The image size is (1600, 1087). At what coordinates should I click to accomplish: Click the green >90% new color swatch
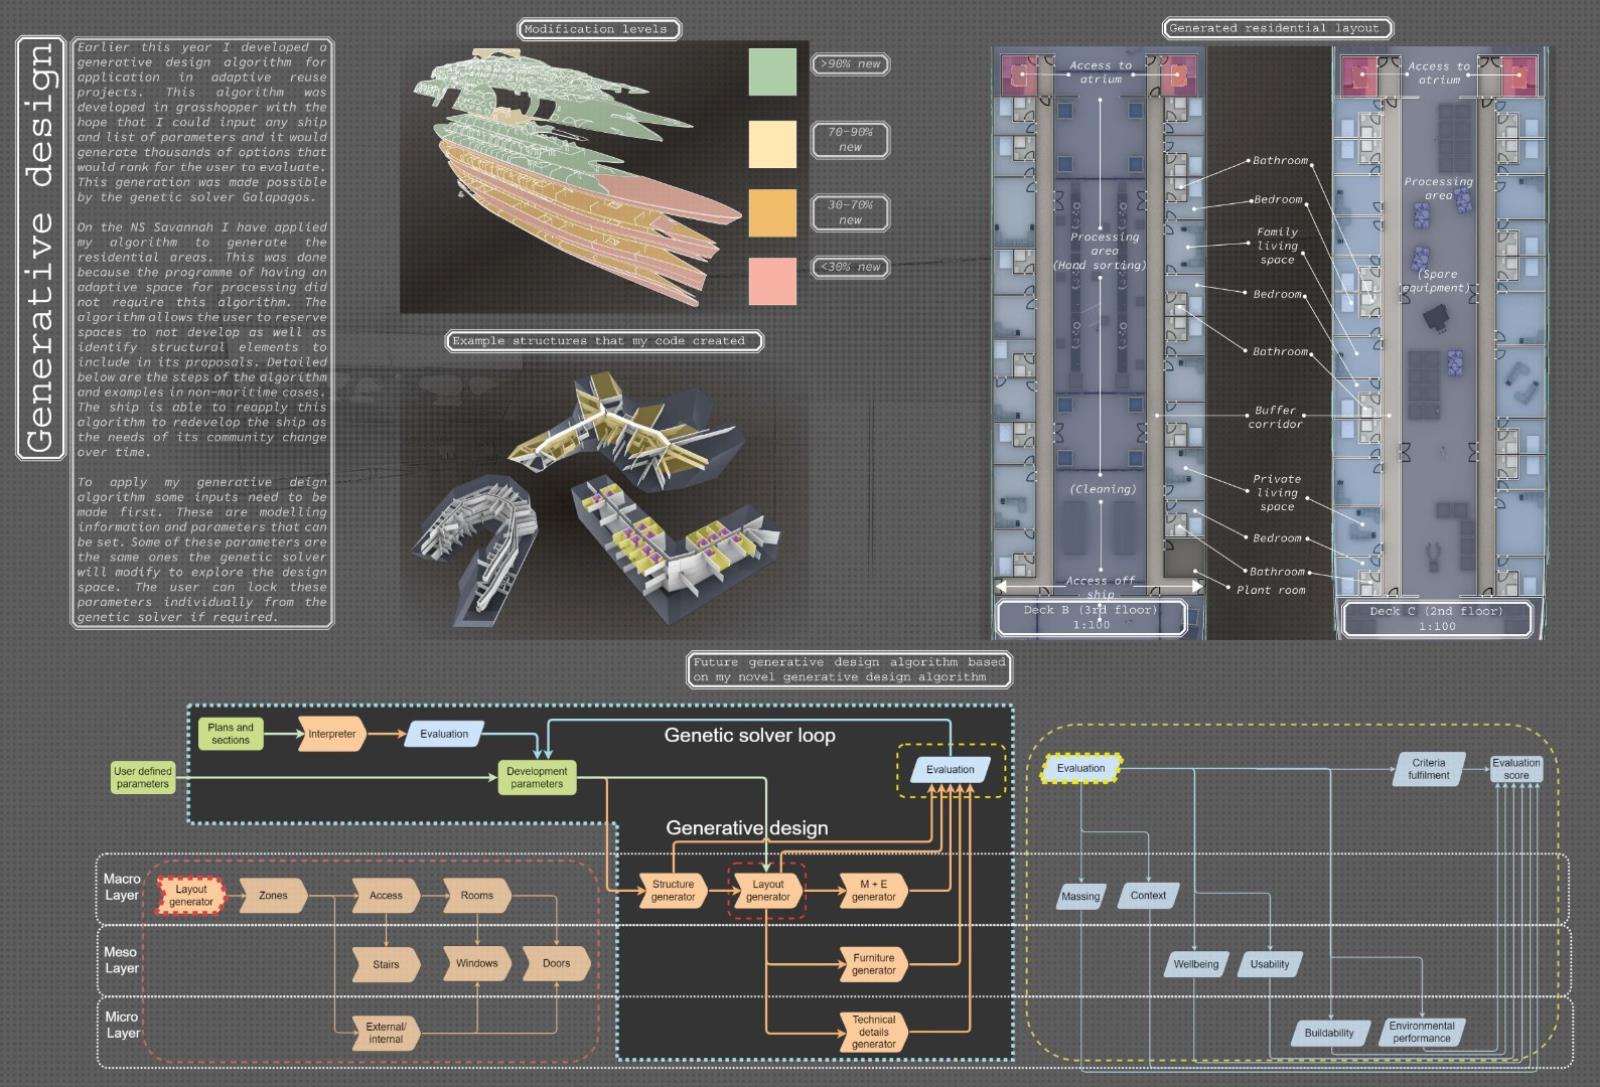[772, 71]
